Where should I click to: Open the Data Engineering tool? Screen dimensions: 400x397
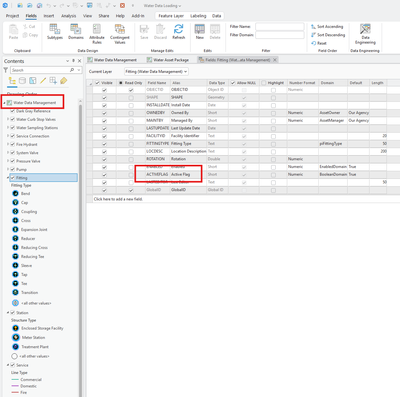365,34
